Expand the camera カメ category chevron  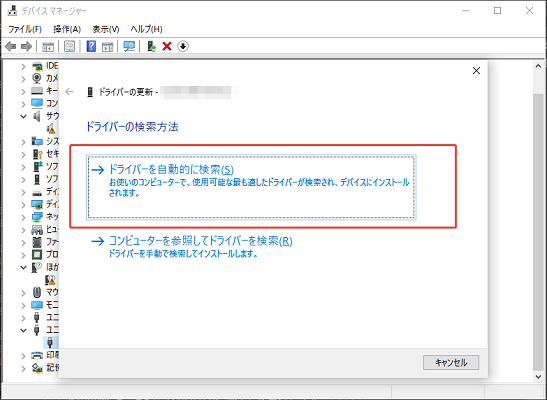click(23, 79)
